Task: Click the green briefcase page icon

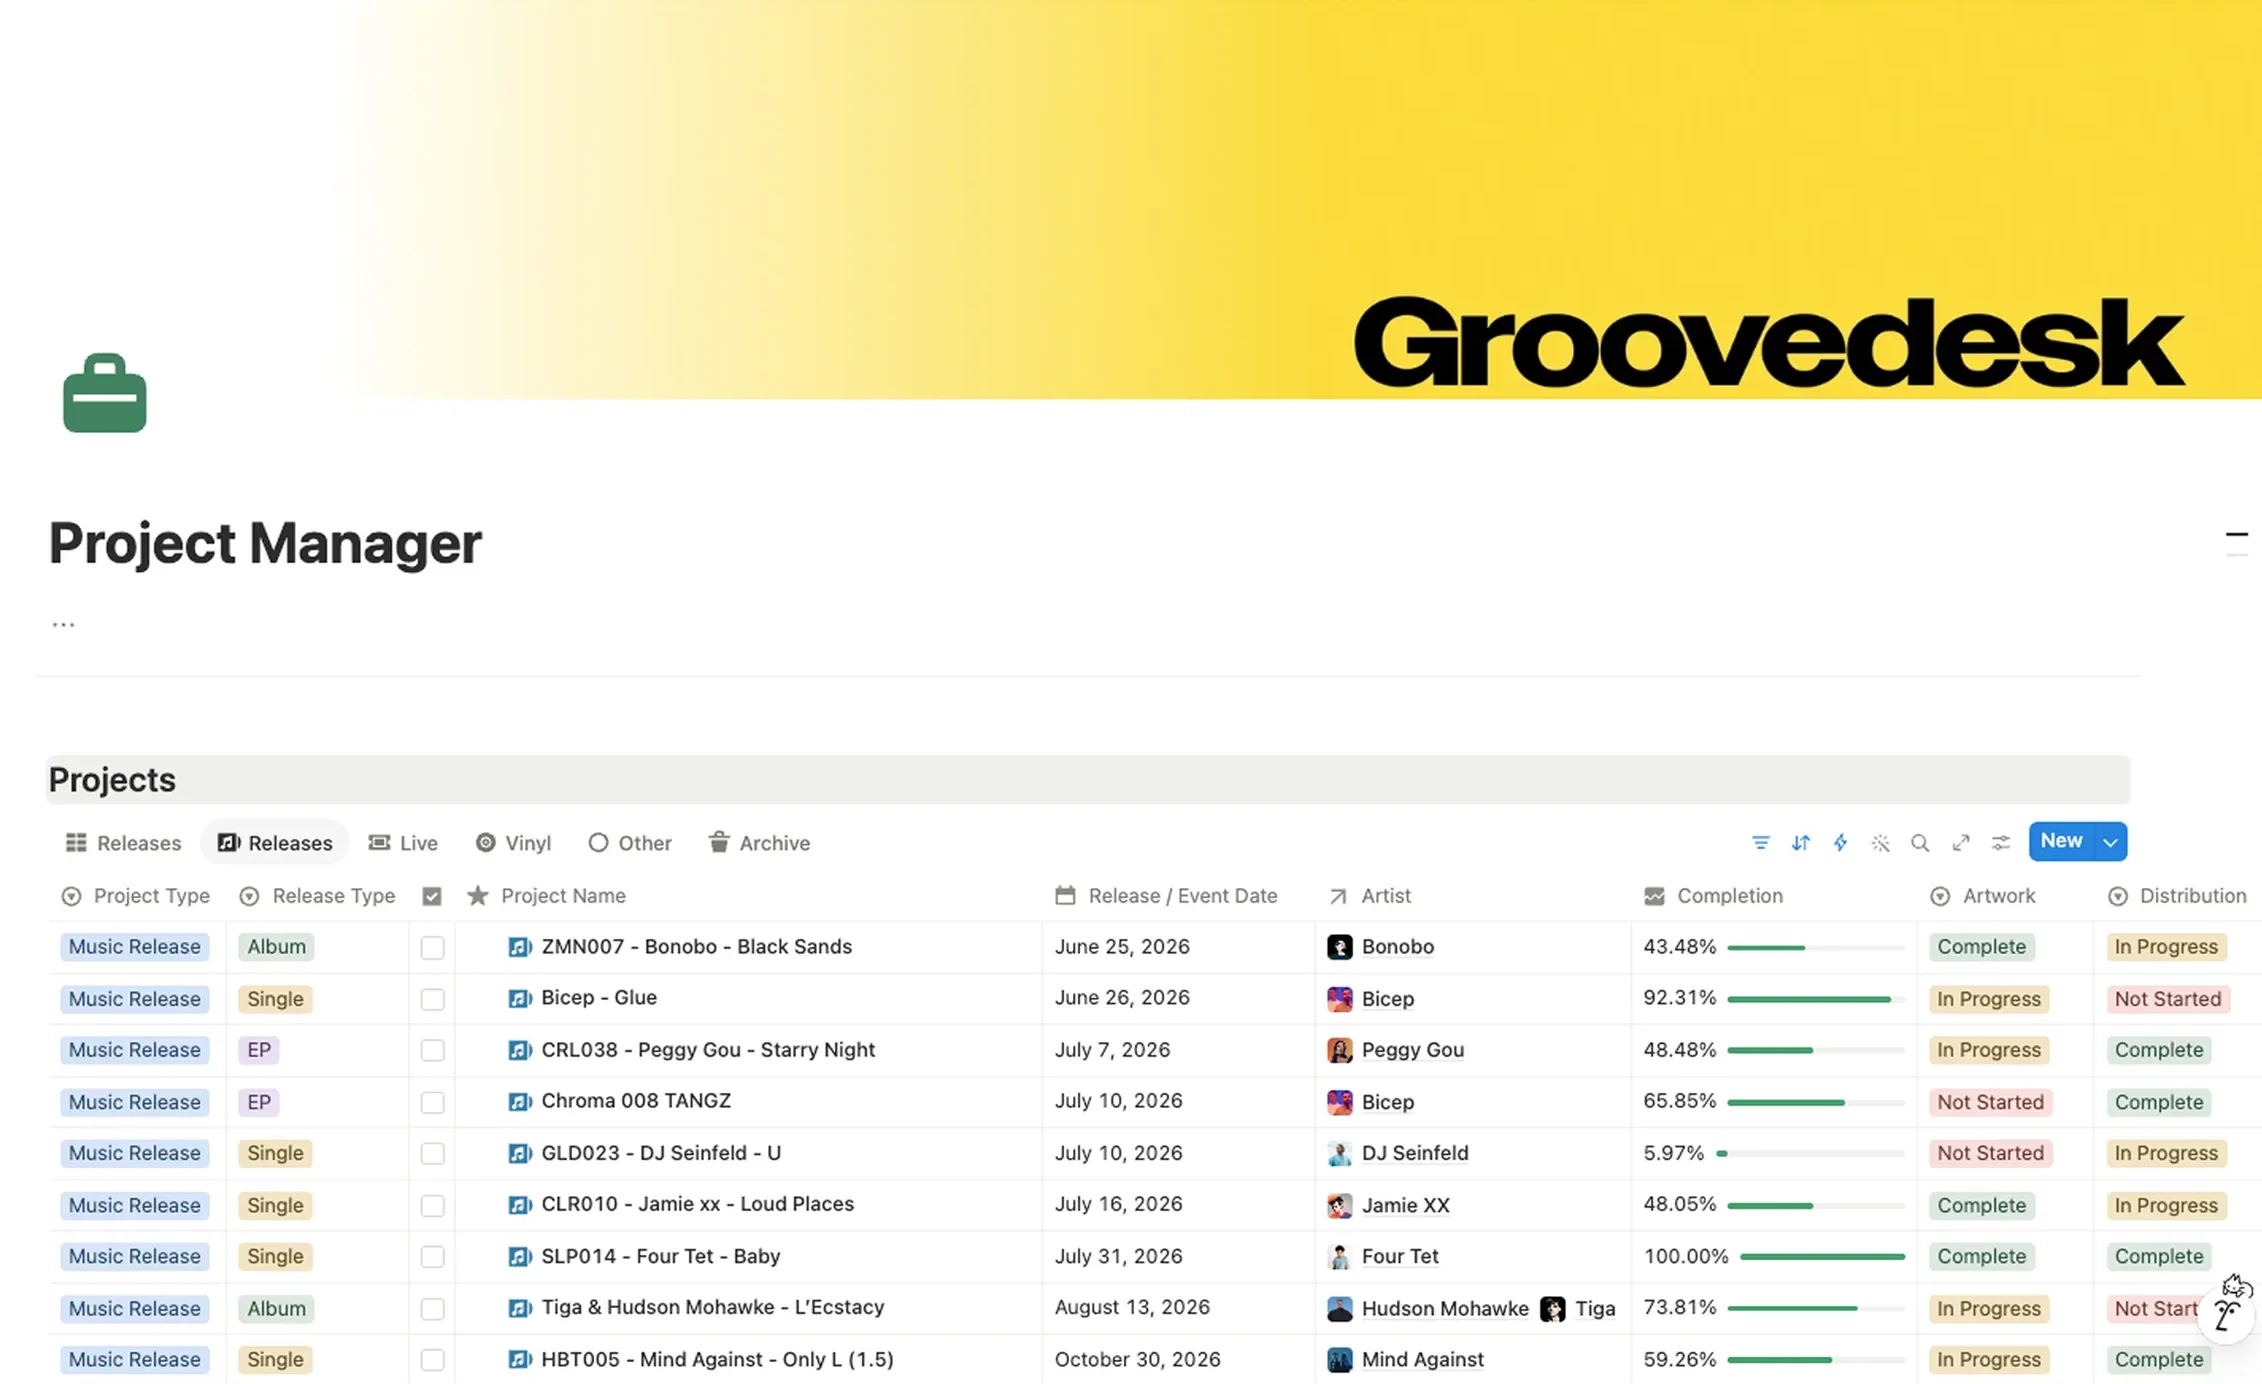Action: click(x=105, y=393)
